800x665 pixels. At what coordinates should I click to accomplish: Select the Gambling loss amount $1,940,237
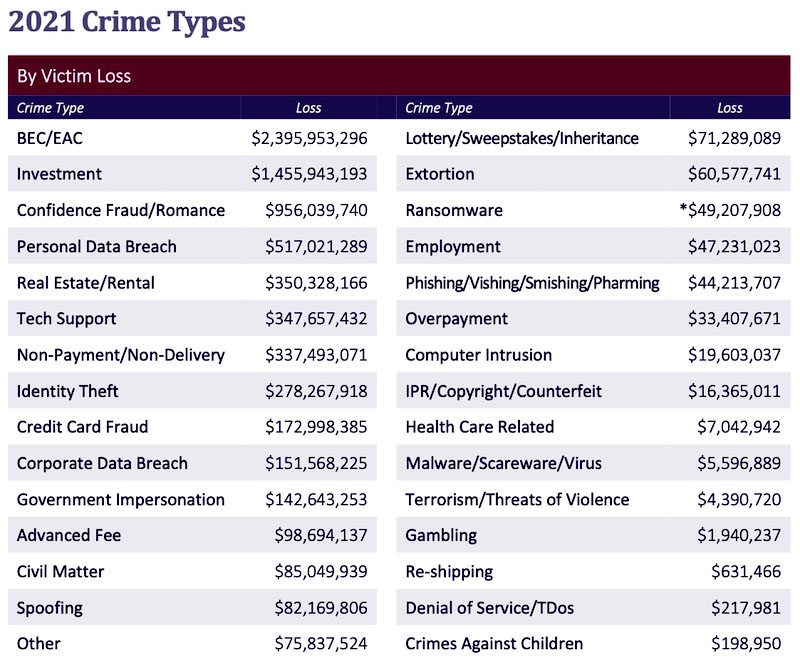click(x=739, y=535)
